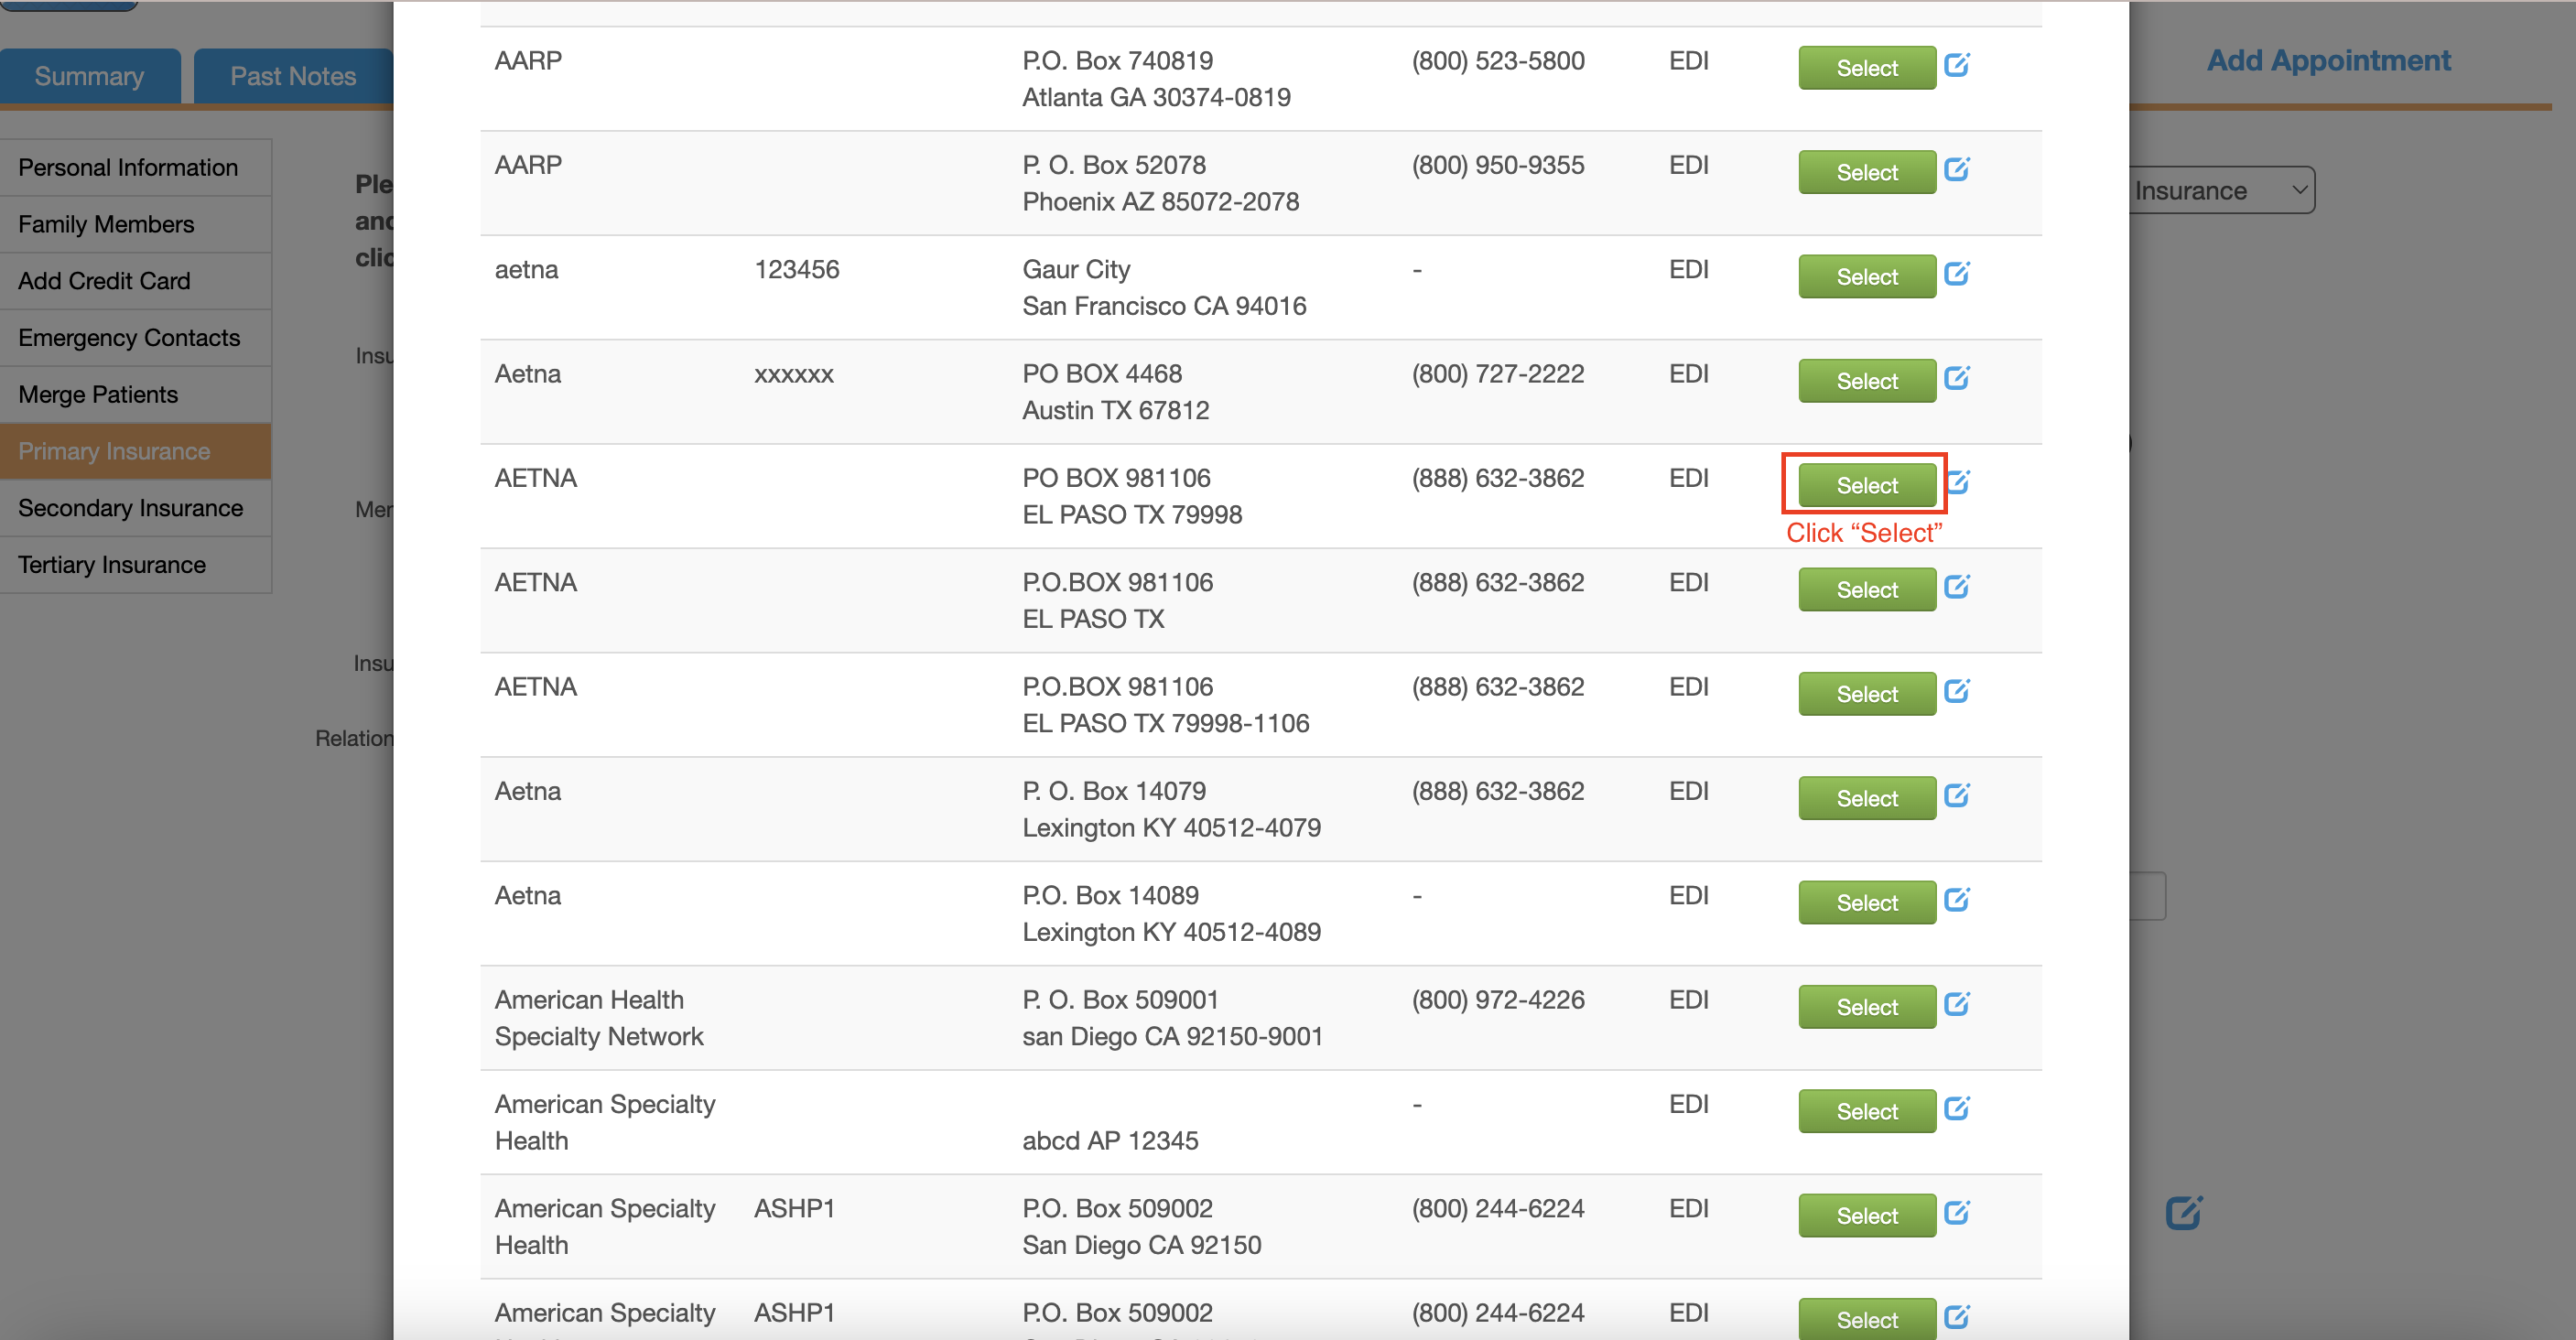Open Personal Information in sidebar
2576x1340 pixels.
(x=135, y=167)
